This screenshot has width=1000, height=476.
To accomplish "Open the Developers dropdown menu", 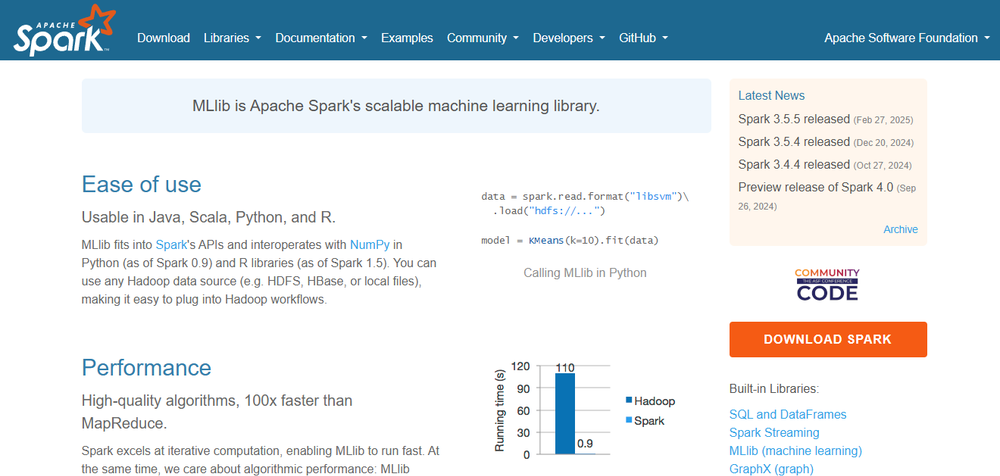I will point(569,38).
